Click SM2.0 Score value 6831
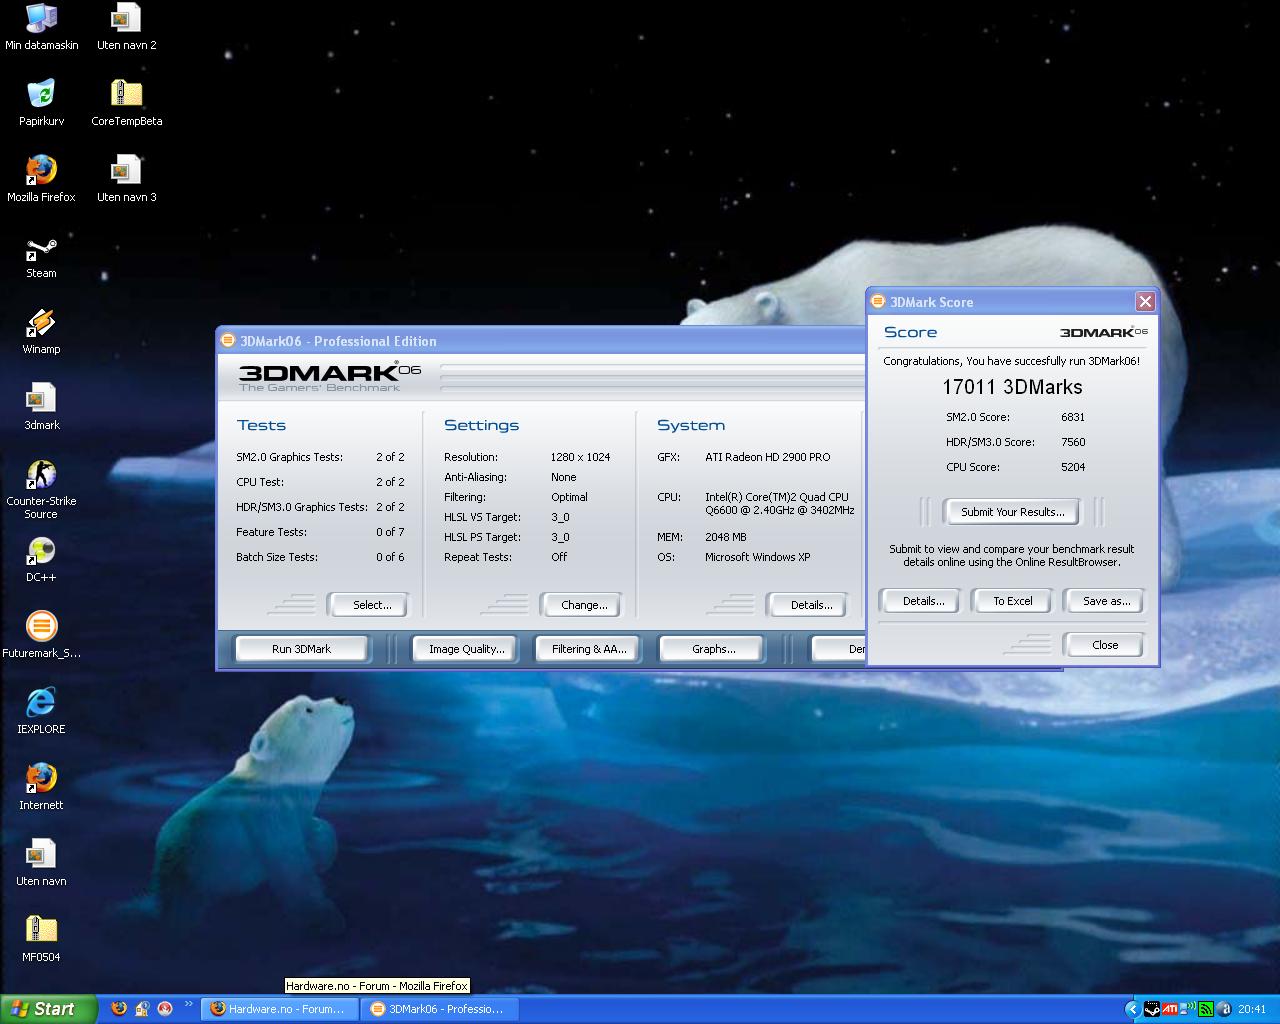This screenshot has height=1024, width=1280. tap(1073, 417)
